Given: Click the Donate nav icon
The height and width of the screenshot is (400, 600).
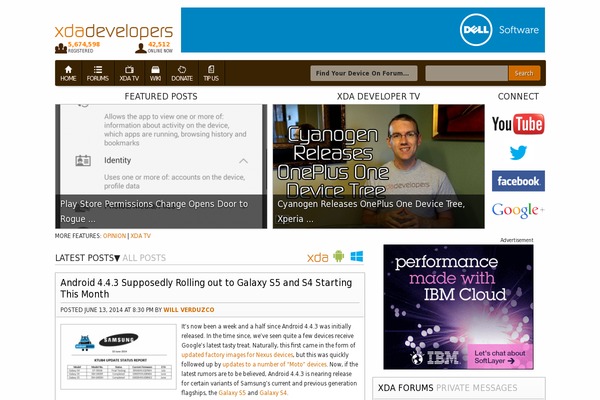Looking at the screenshot, I should pos(182,73).
